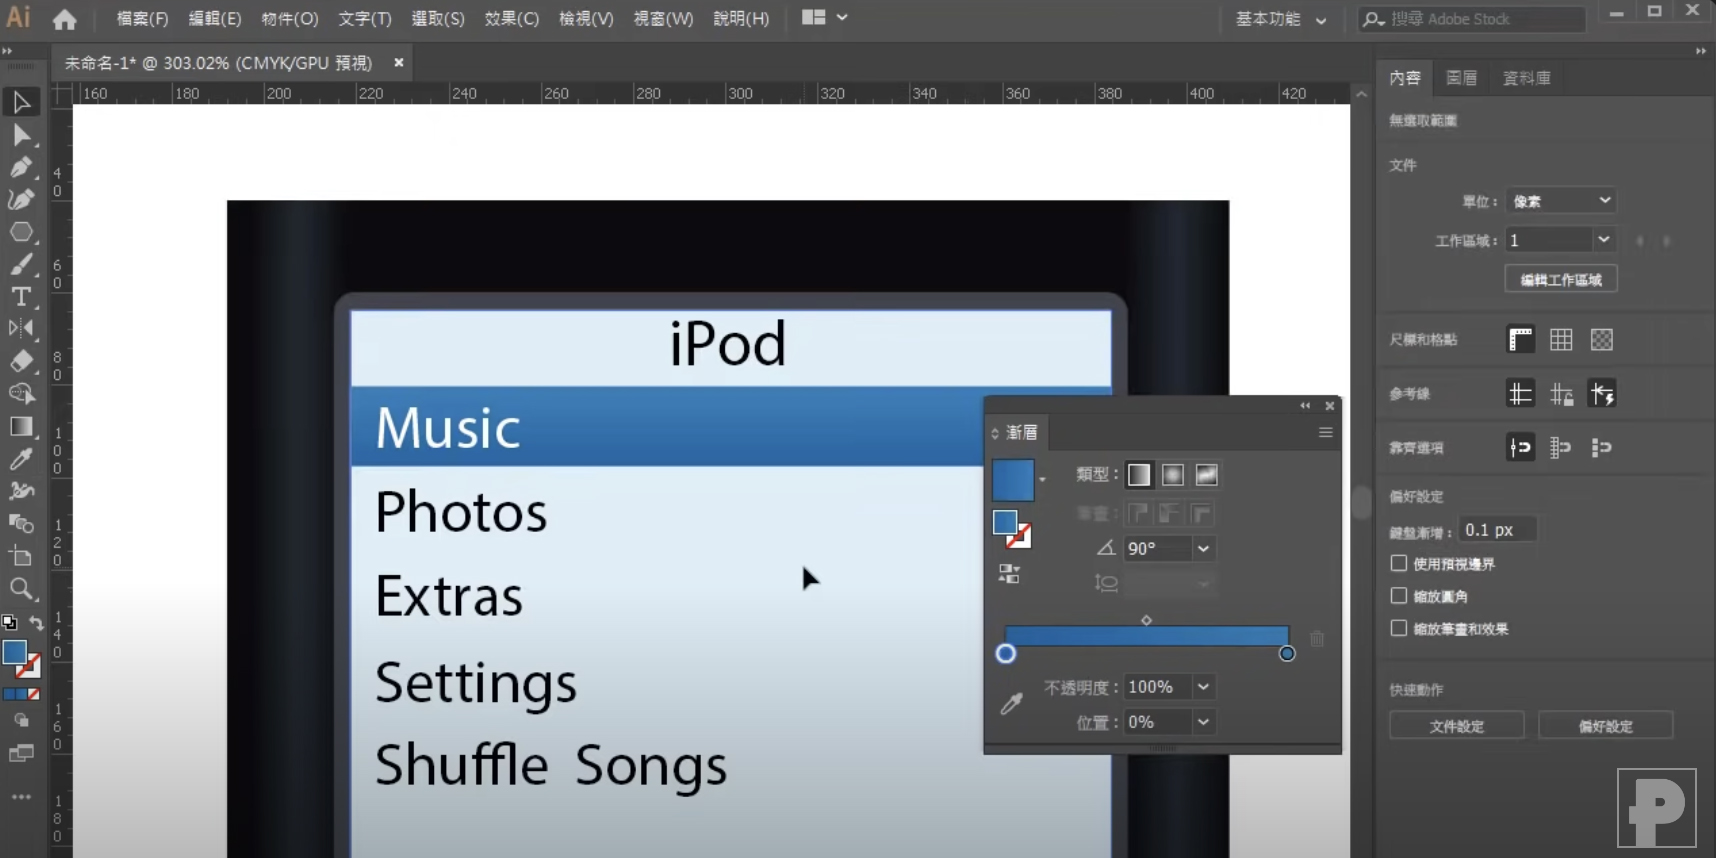Click large gradient fill swatch in panel

(1013, 480)
